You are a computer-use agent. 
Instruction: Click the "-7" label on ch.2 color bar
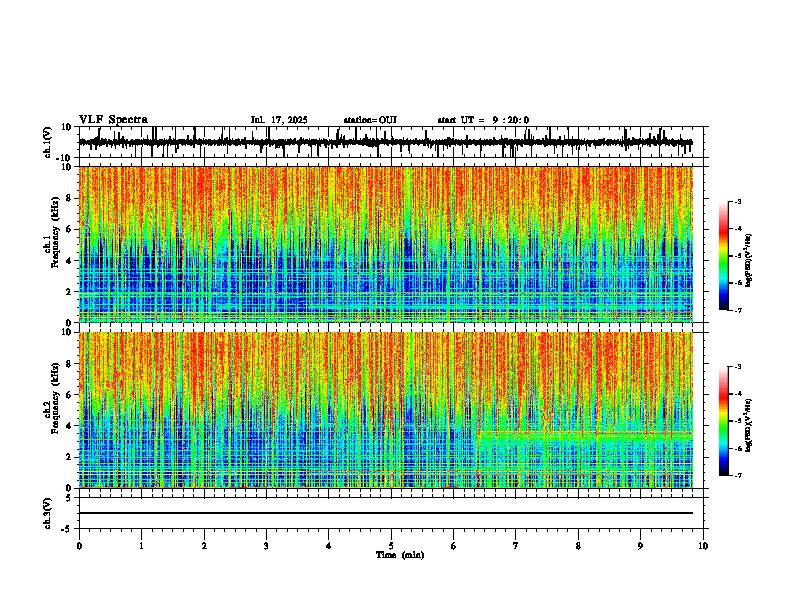737,476
